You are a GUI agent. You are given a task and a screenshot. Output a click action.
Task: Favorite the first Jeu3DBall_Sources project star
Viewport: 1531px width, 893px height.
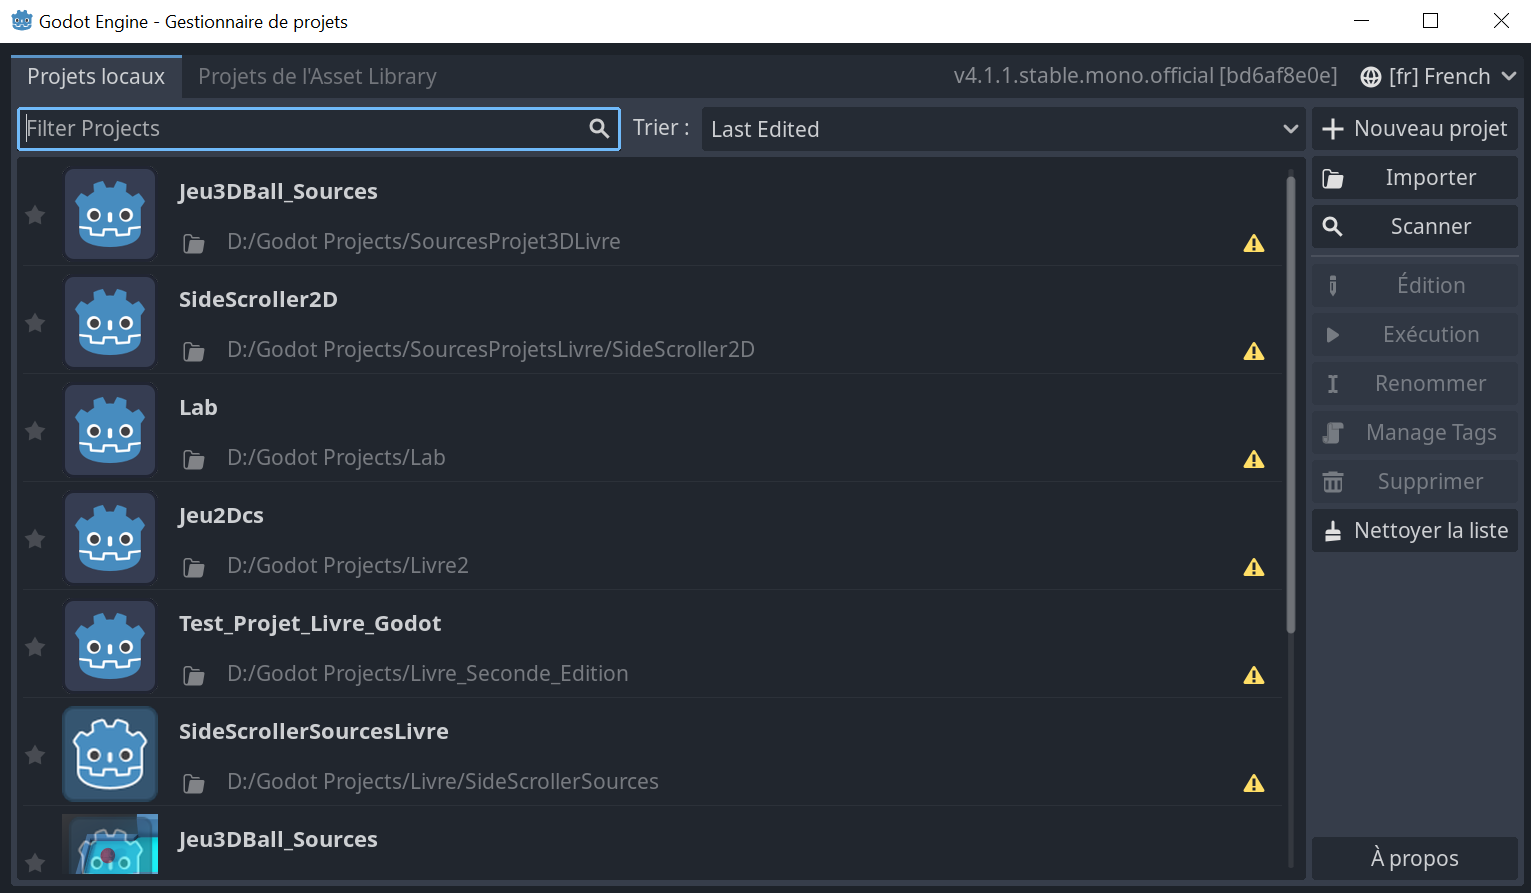click(x=35, y=215)
